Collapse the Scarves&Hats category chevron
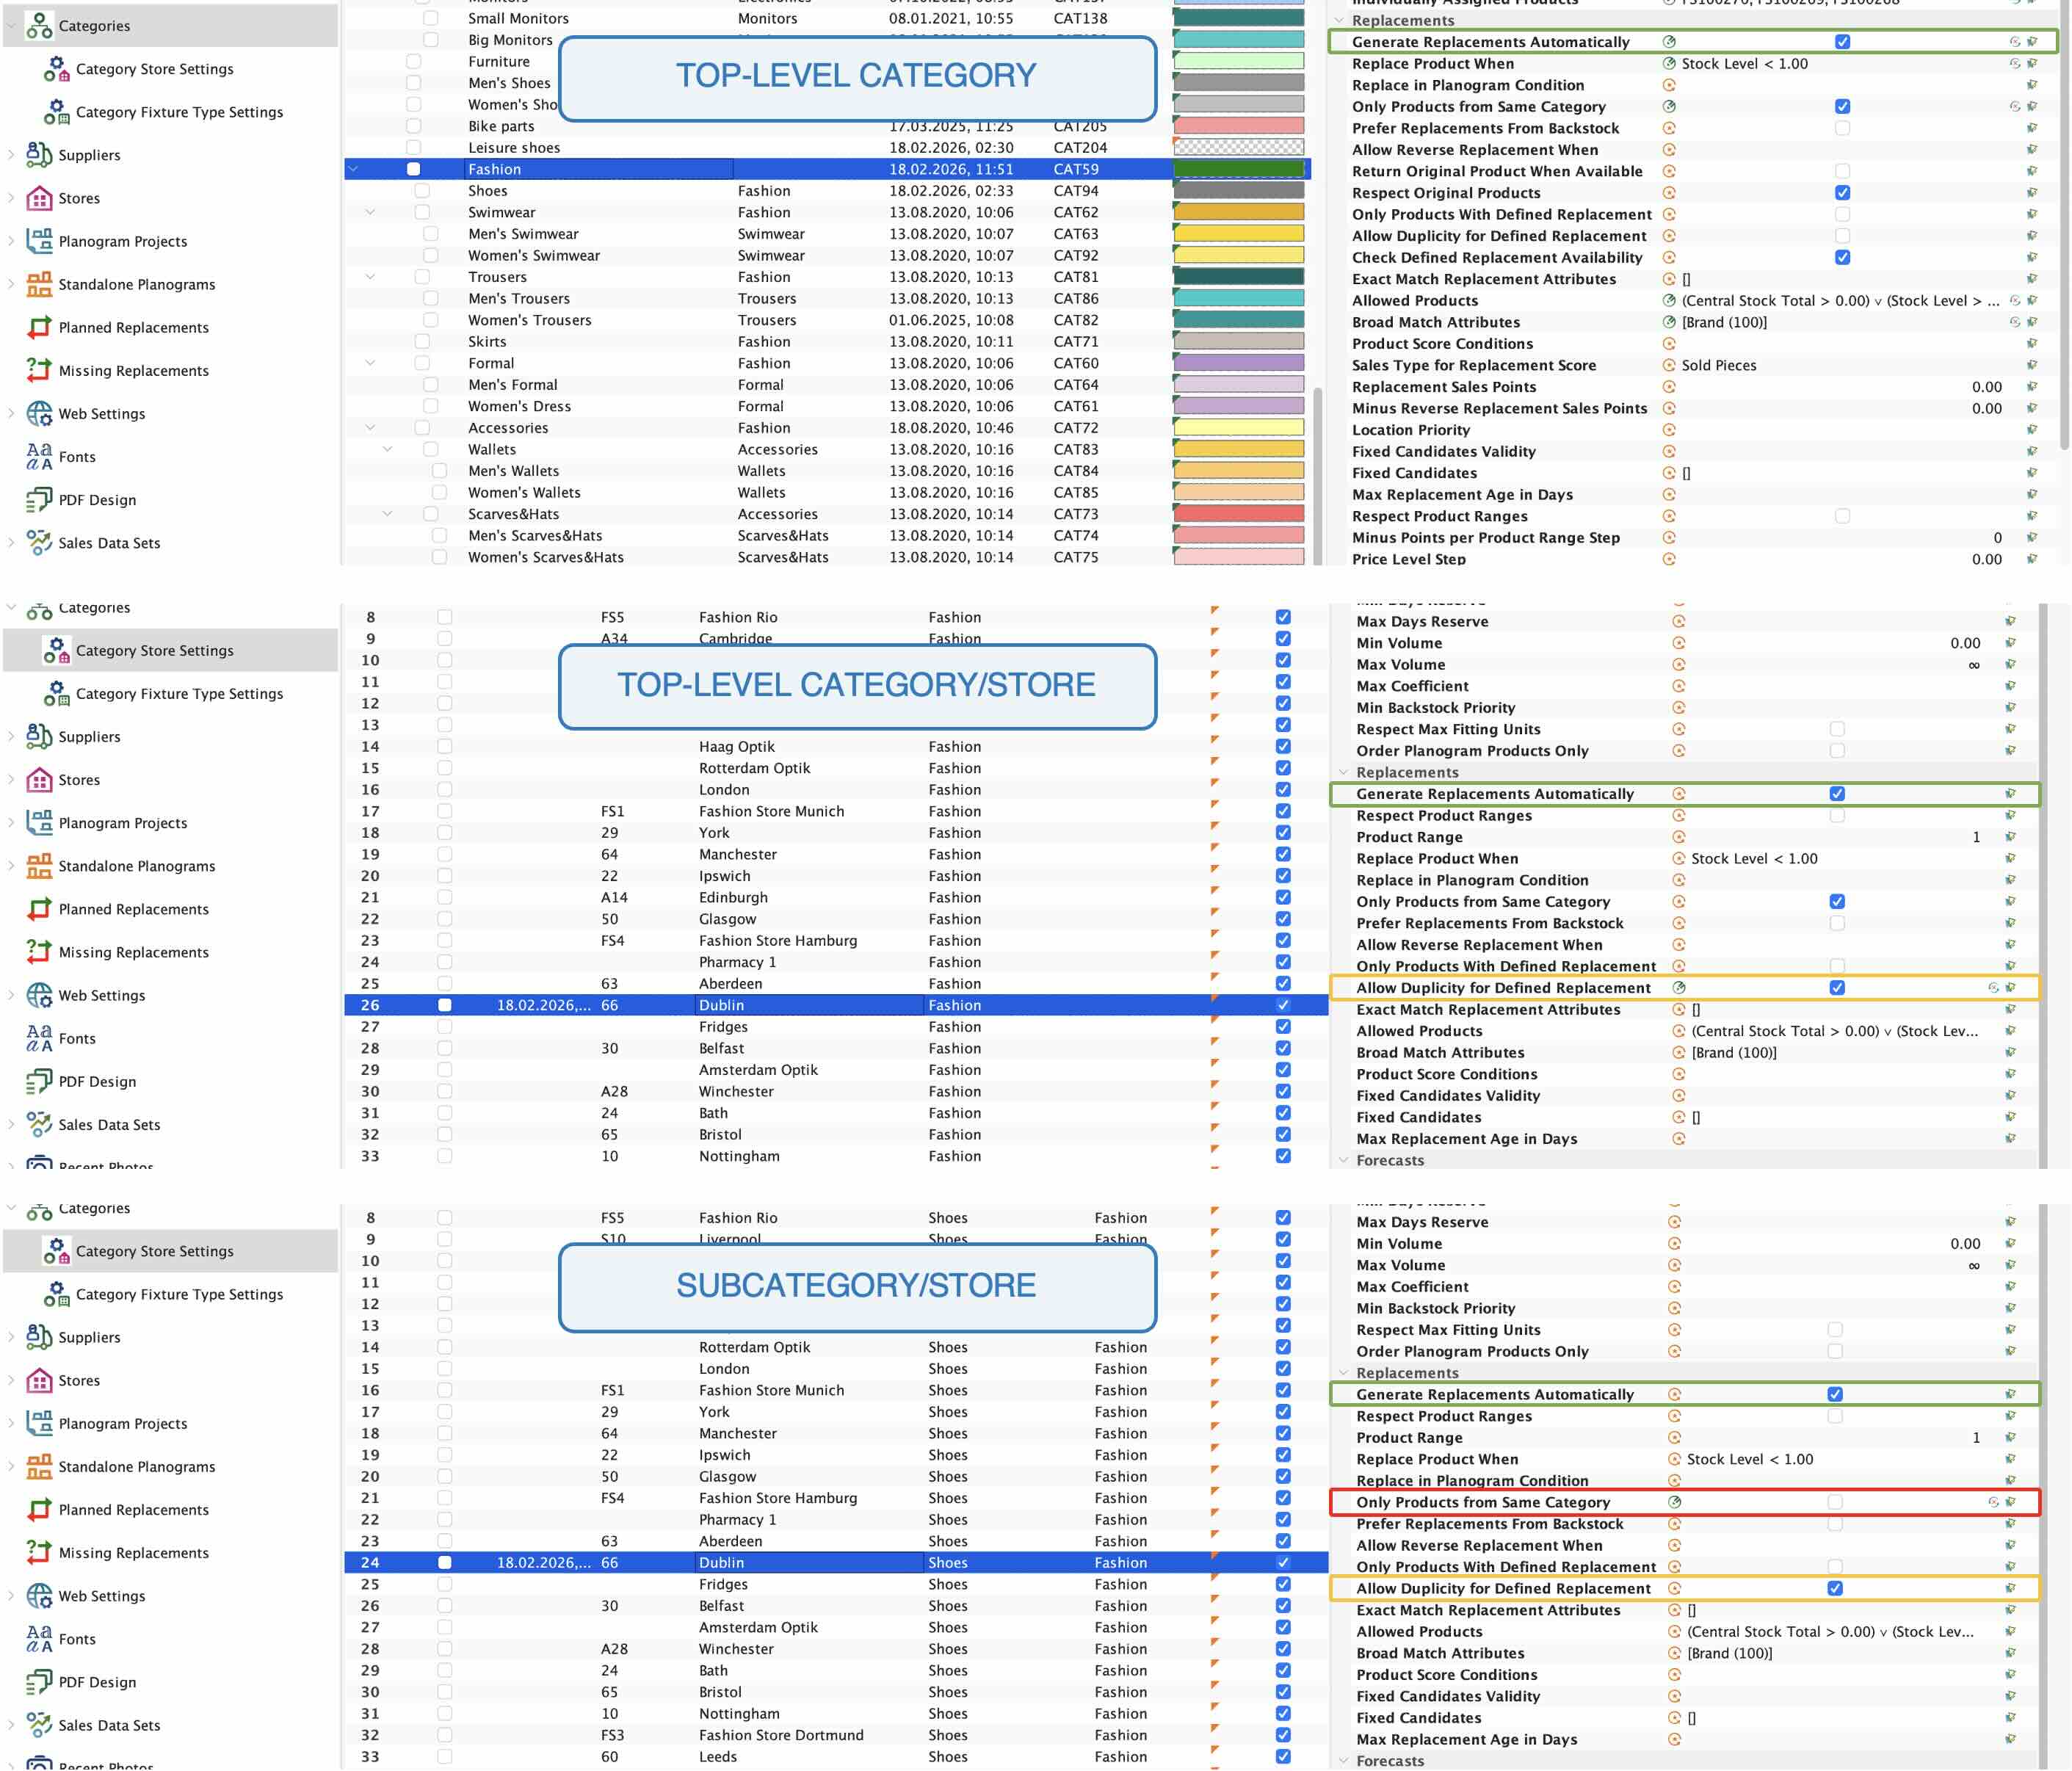The image size is (2072, 1771). pyautogui.click(x=387, y=514)
